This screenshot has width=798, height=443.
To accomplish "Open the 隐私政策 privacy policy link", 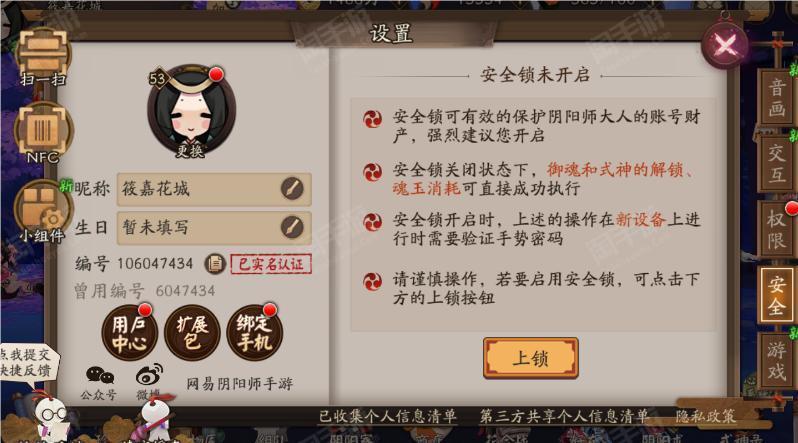I will click(x=705, y=417).
